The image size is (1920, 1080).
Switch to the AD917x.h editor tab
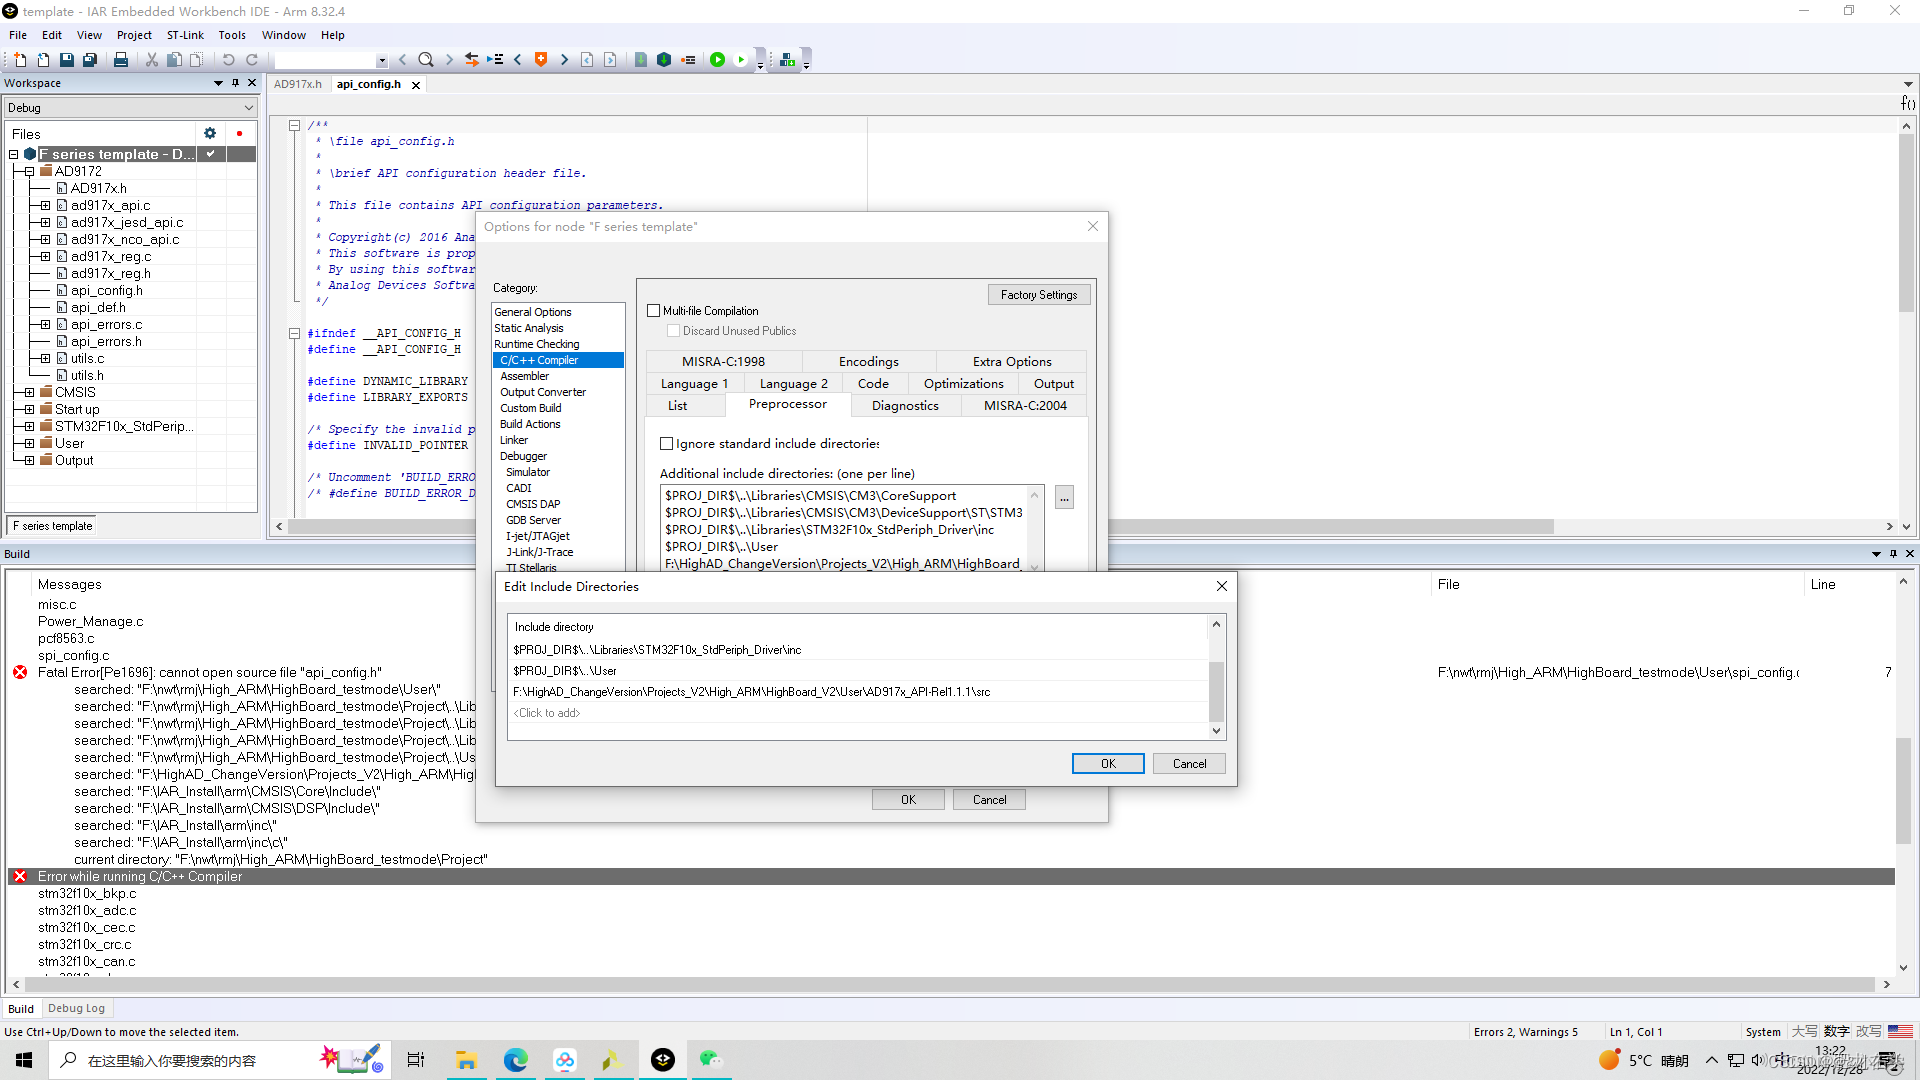298,84
